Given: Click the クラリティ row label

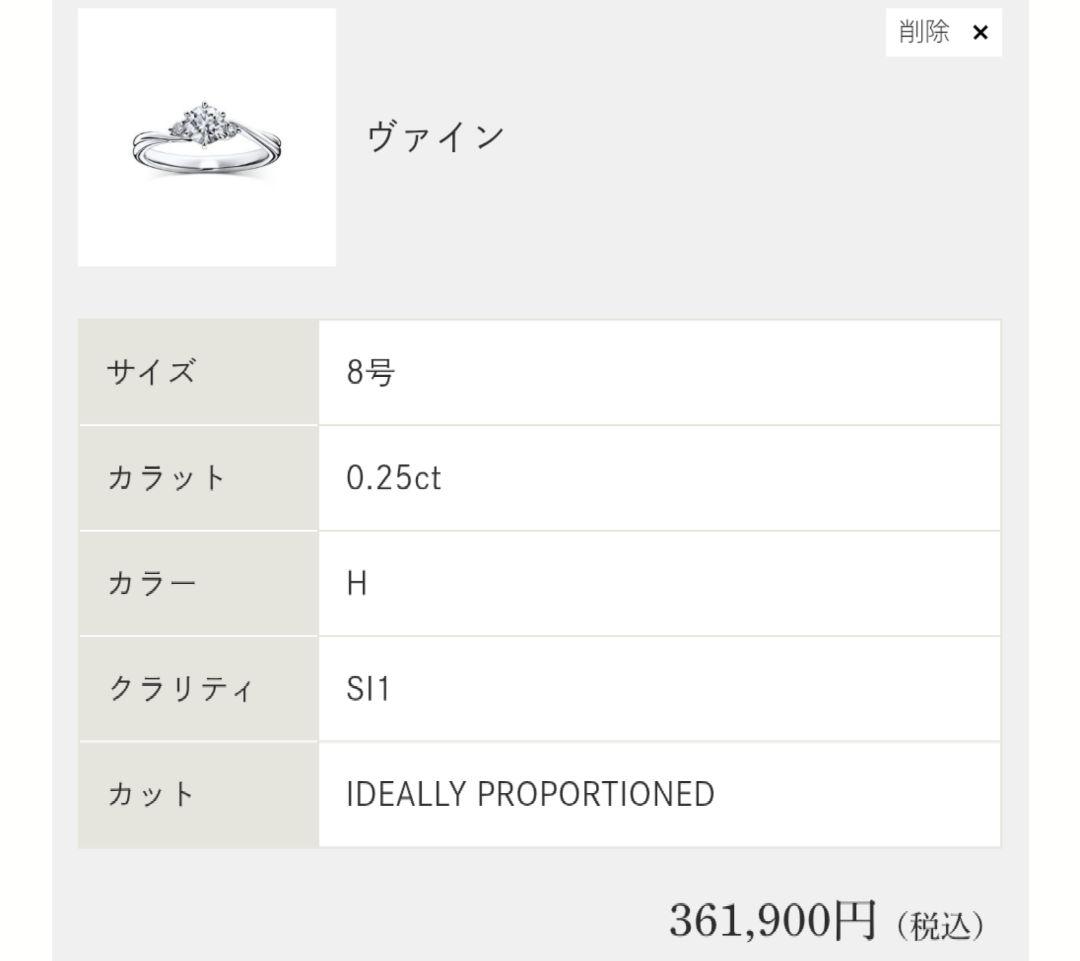Looking at the screenshot, I should [181, 690].
